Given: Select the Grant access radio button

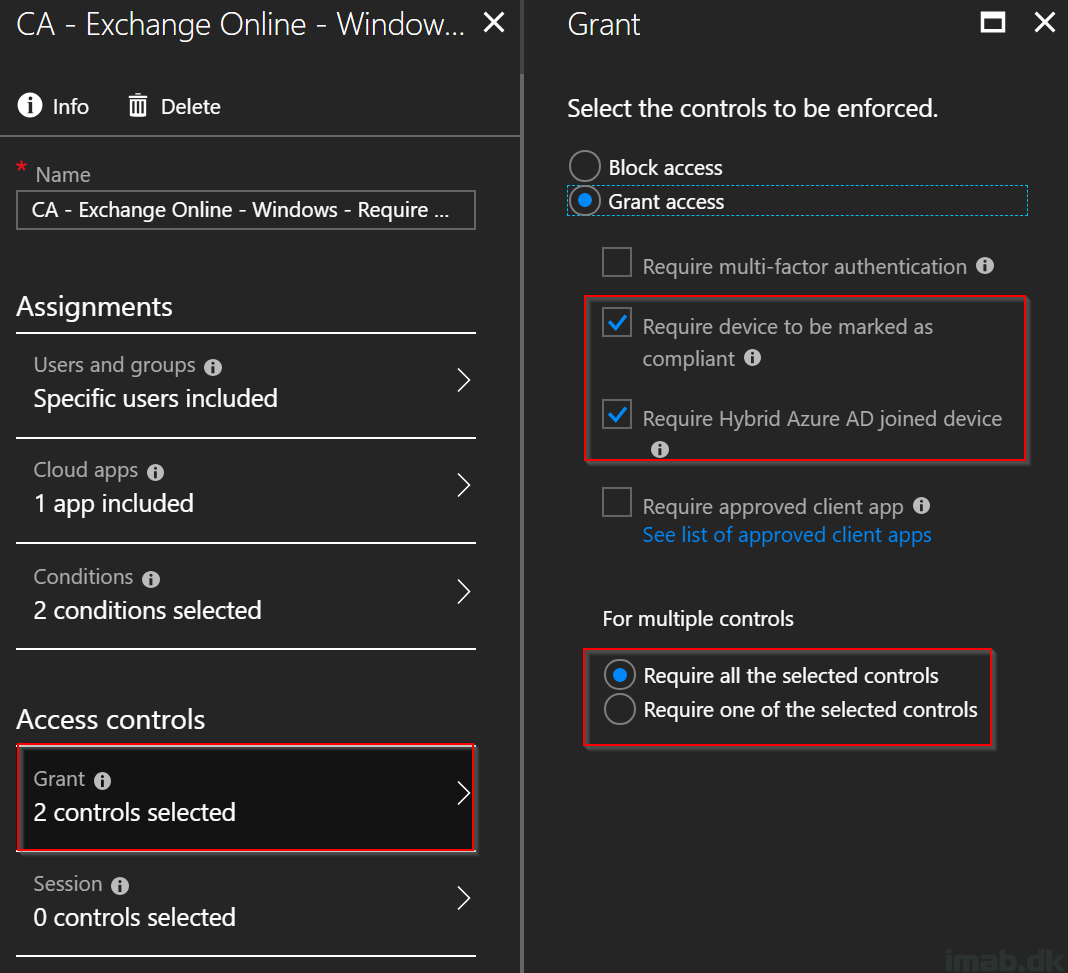Looking at the screenshot, I should tap(584, 201).
